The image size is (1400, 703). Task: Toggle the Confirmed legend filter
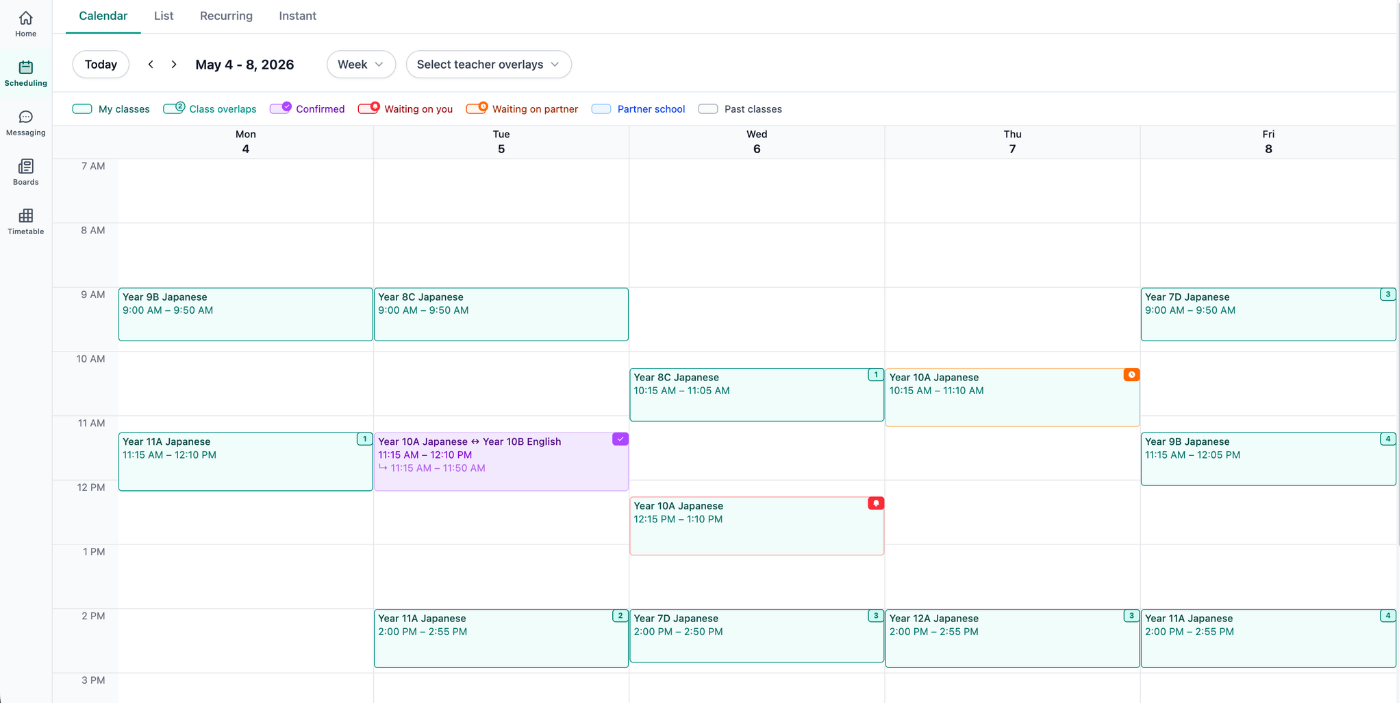pyautogui.click(x=307, y=109)
